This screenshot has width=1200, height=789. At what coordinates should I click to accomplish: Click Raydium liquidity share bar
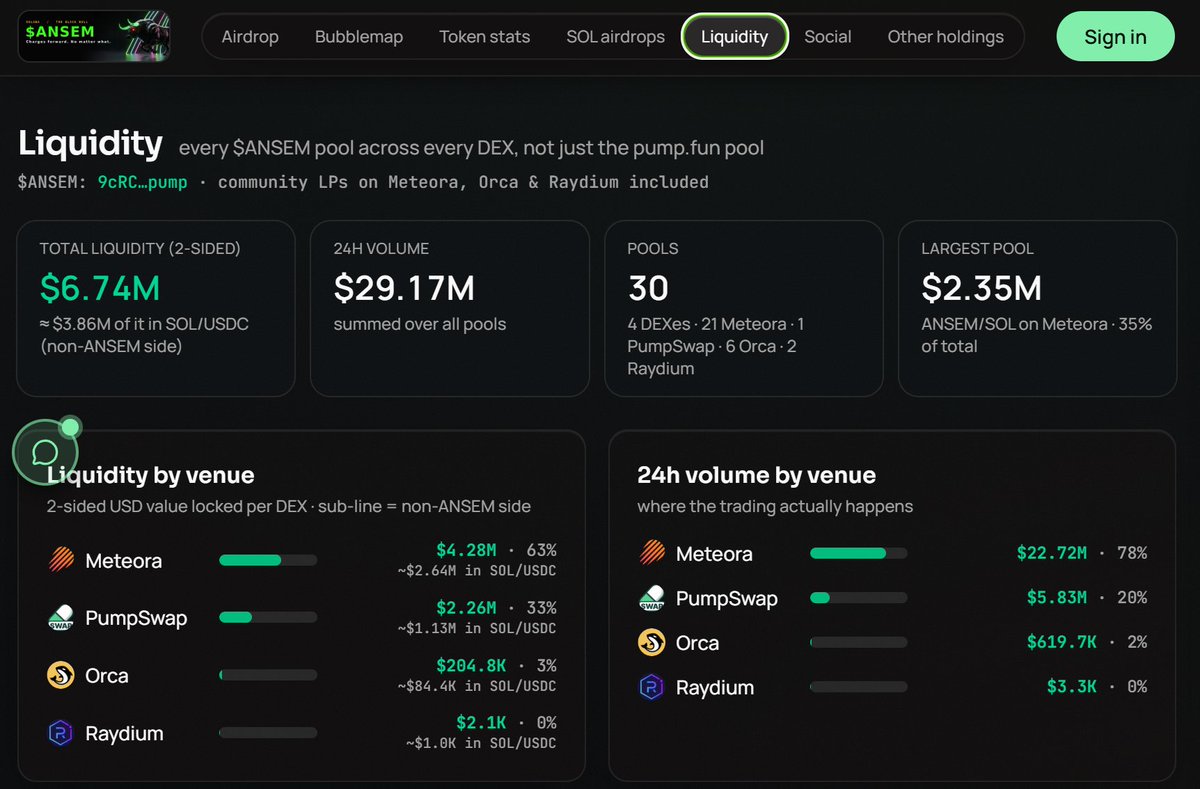268,733
